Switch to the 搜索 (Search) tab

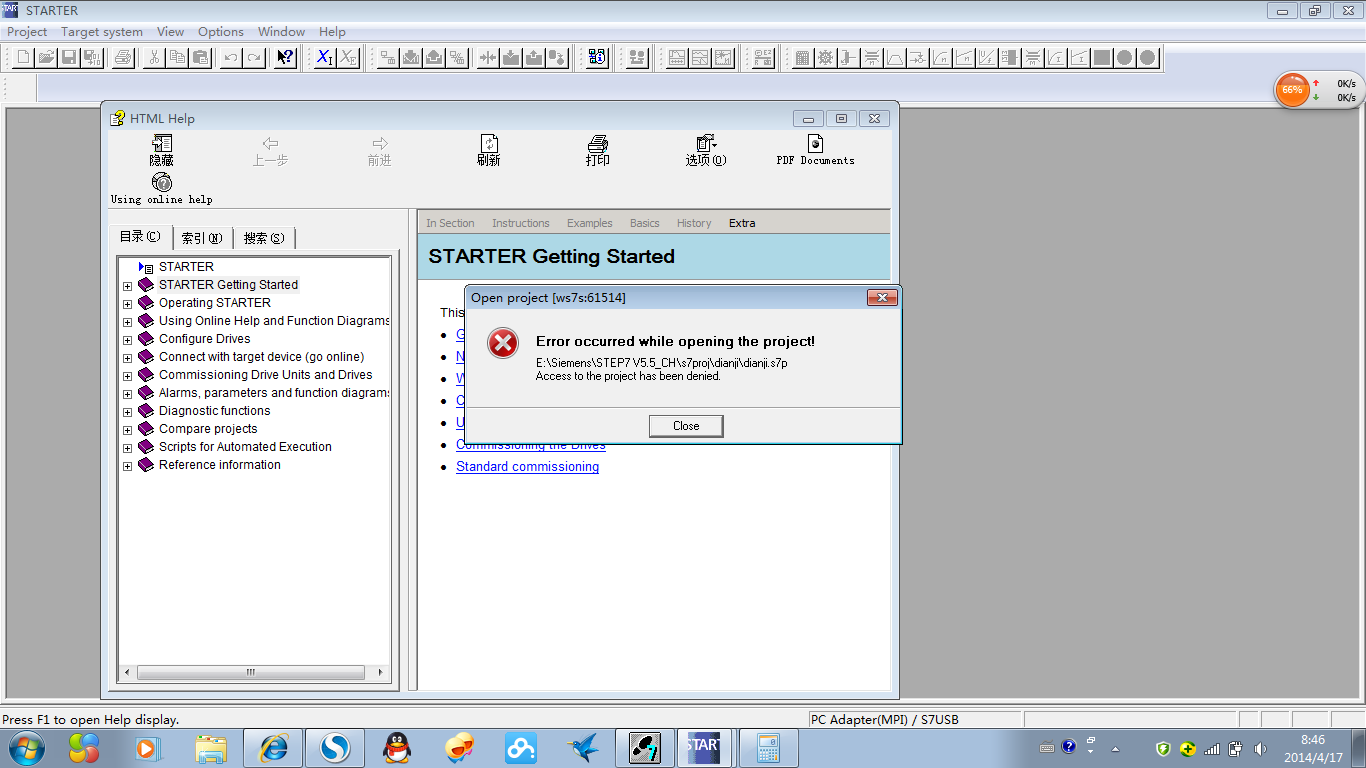pos(264,238)
